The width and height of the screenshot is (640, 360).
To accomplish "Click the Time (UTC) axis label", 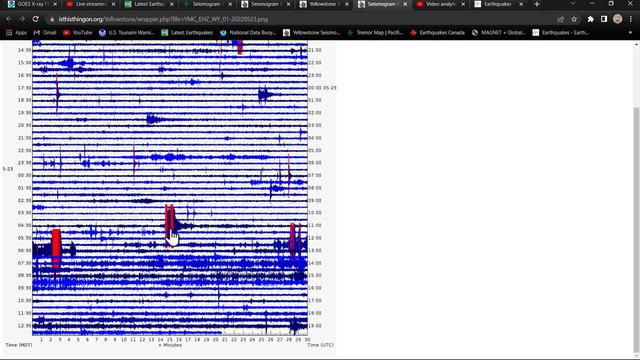I will pyautogui.click(x=320, y=345).
